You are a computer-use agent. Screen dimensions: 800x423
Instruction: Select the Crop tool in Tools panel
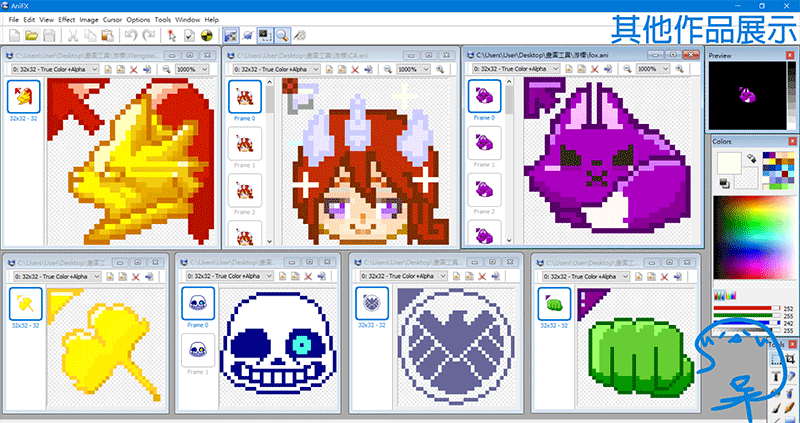coord(790,360)
